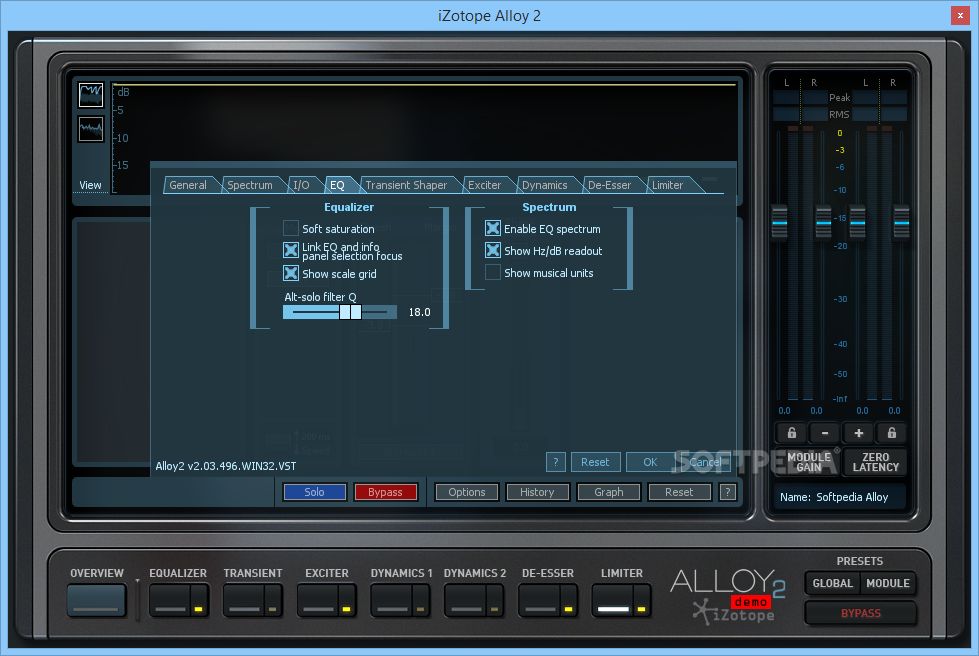The height and width of the screenshot is (656, 979).
Task: Open the Equalizer module
Action: (x=170, y=601)
